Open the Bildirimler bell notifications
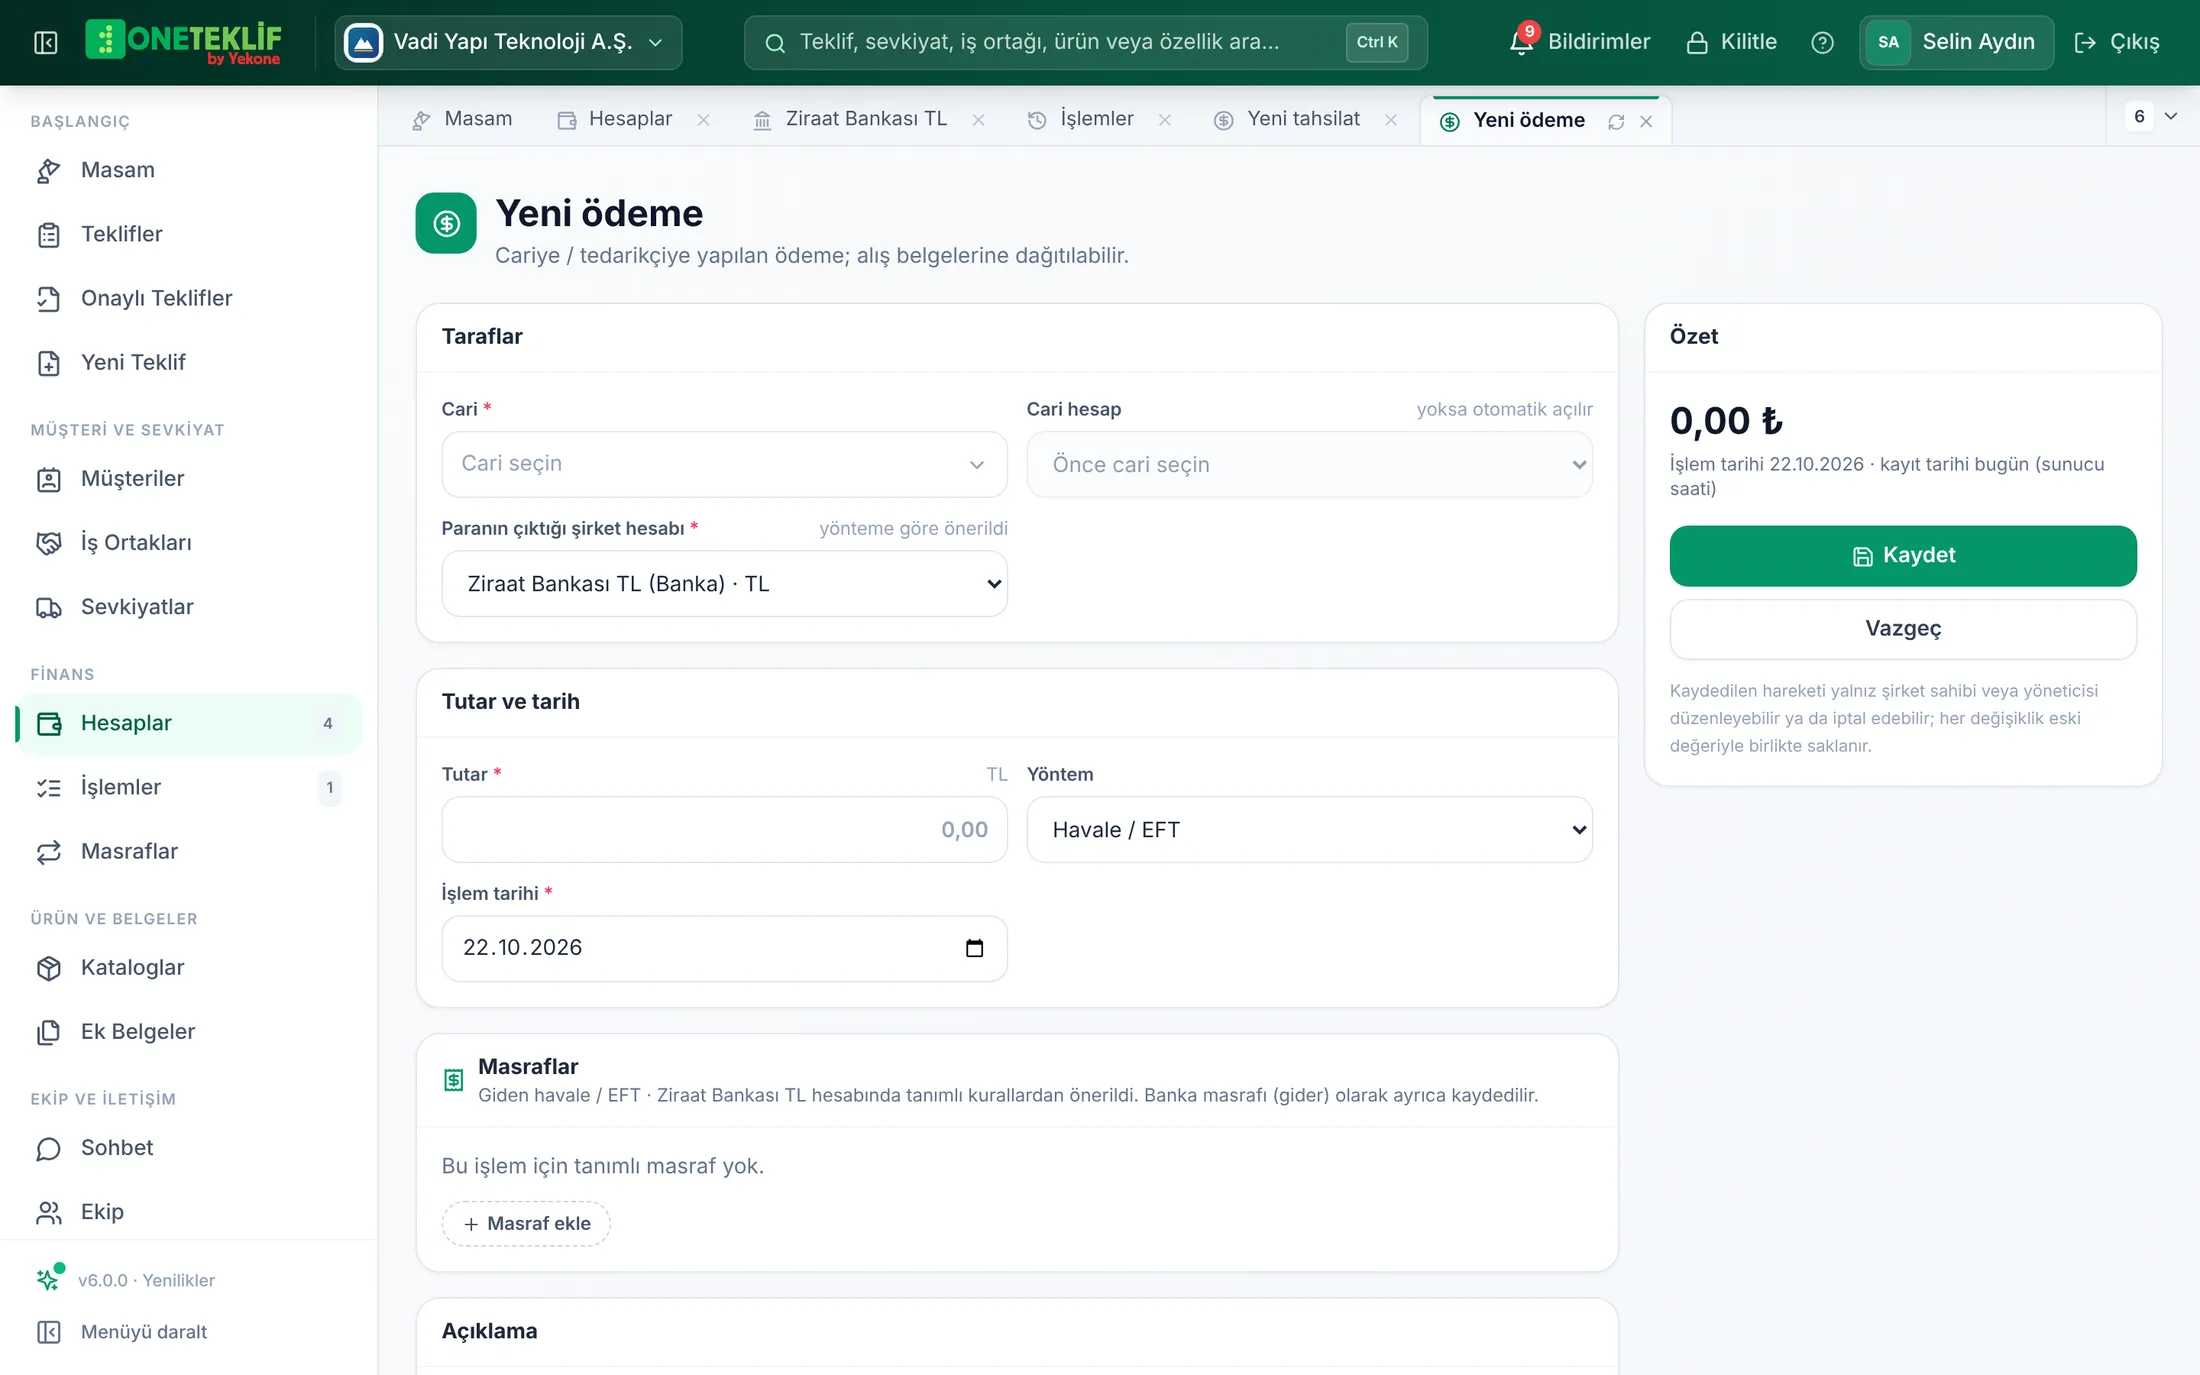 pyautogui.click(x=1580, y=42)
